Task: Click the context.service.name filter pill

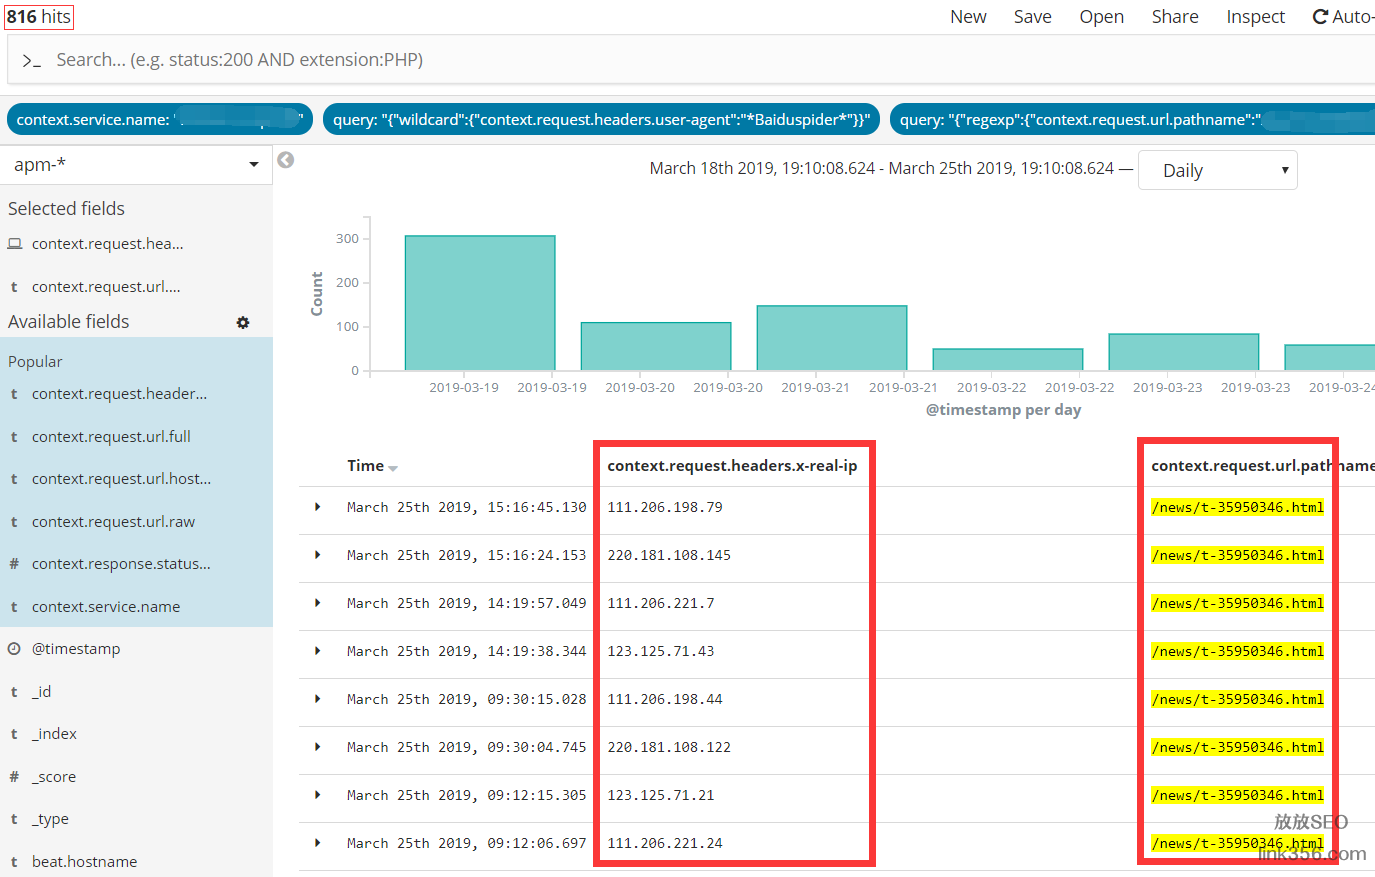Action: (160, 119)
